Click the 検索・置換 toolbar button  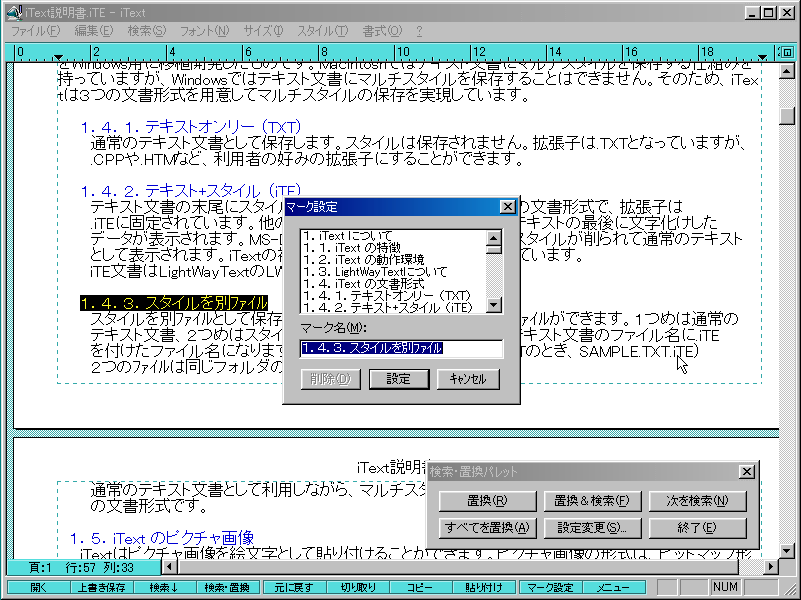click(x=228, y=587)
